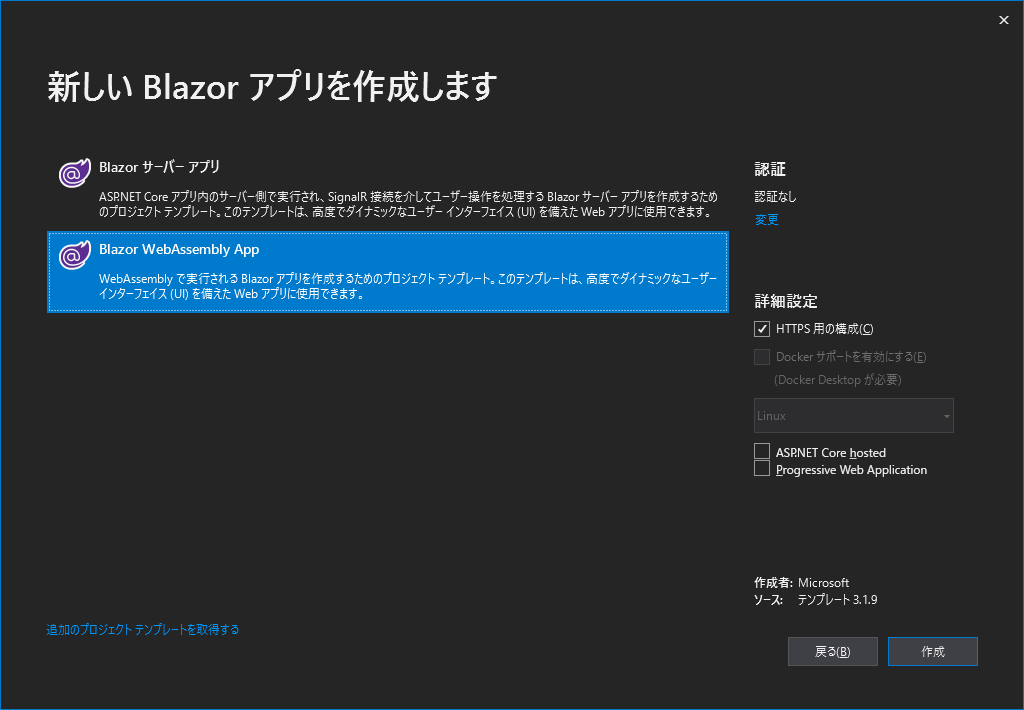Toggle the Docker サポートを有効にする checkbox
The image size is (1024, 710).
[761, 357]
